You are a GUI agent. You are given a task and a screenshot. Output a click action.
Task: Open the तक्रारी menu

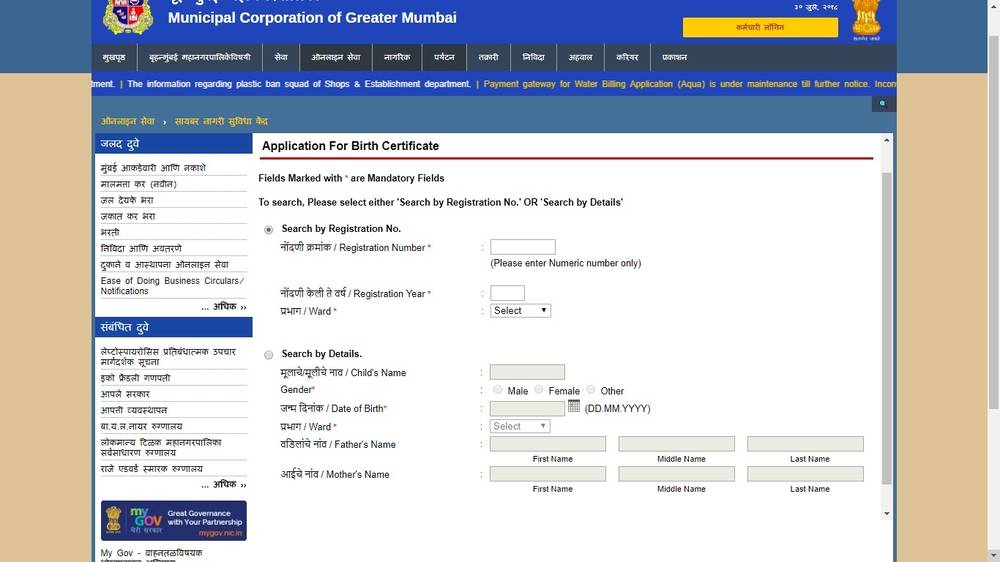489,57
